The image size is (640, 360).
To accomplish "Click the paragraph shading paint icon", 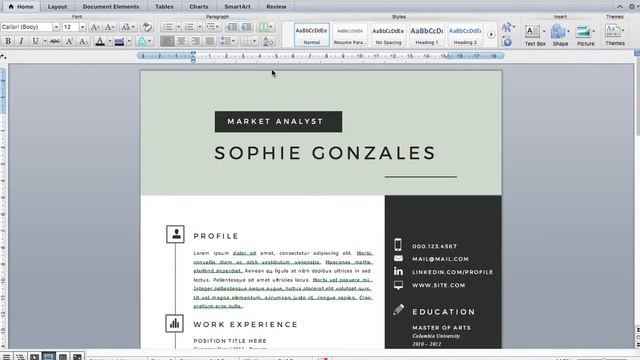I will (268, 41).
